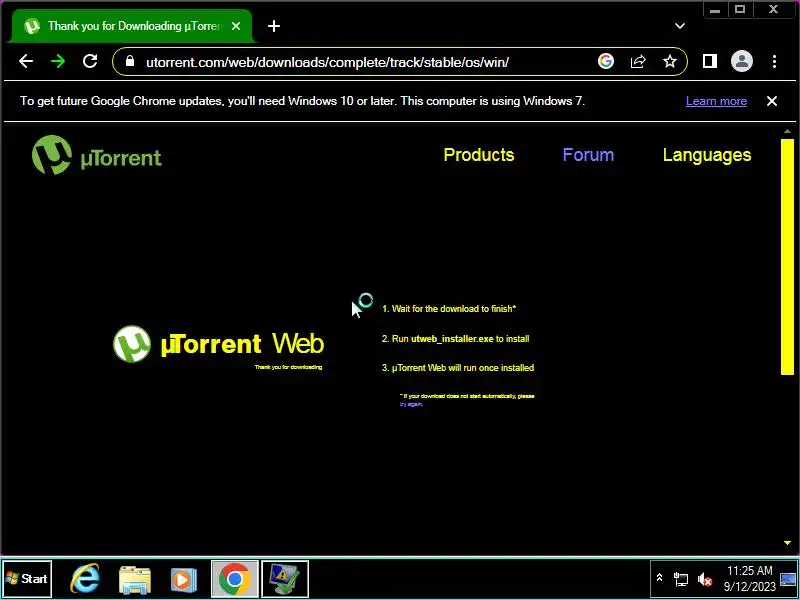Open the 'Learn more' link

coord(716,101)
